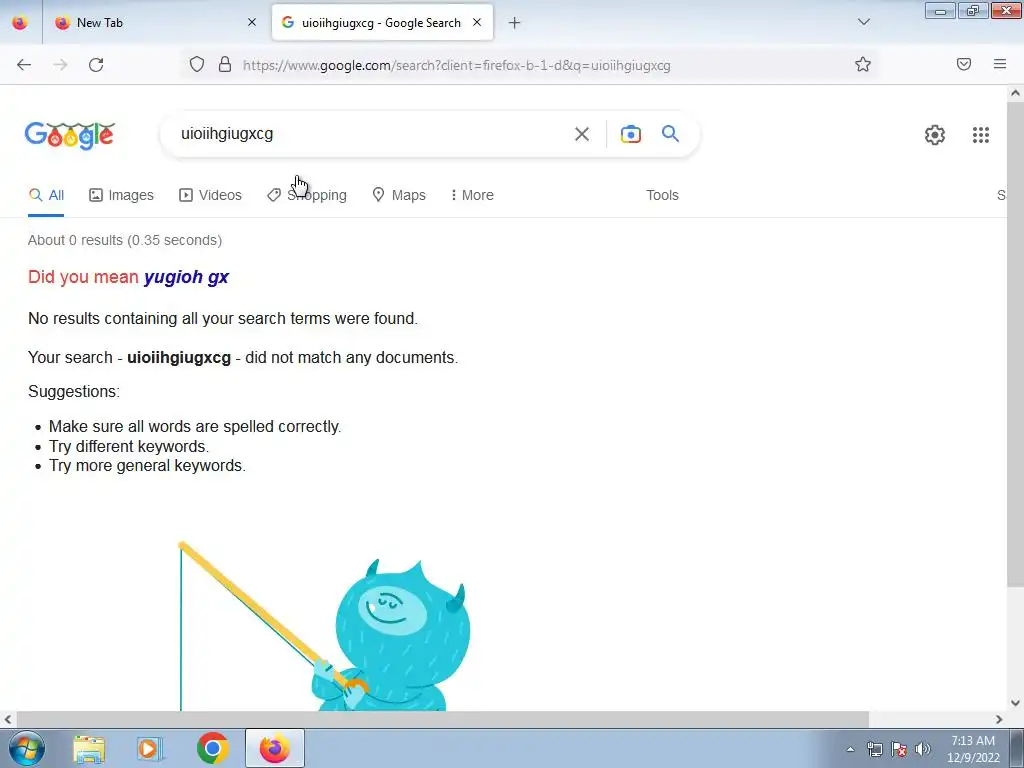Switch to Maps results
1024x768 pixels.
[399, 195]
